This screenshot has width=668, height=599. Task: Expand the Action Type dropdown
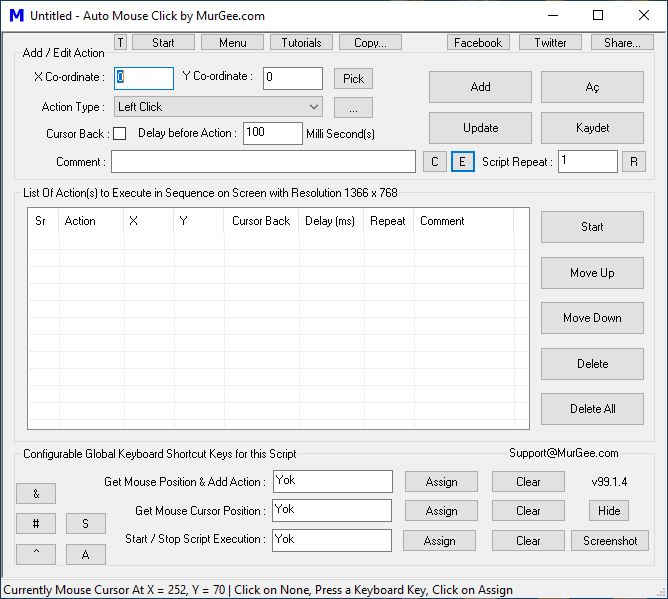(218, 107)
